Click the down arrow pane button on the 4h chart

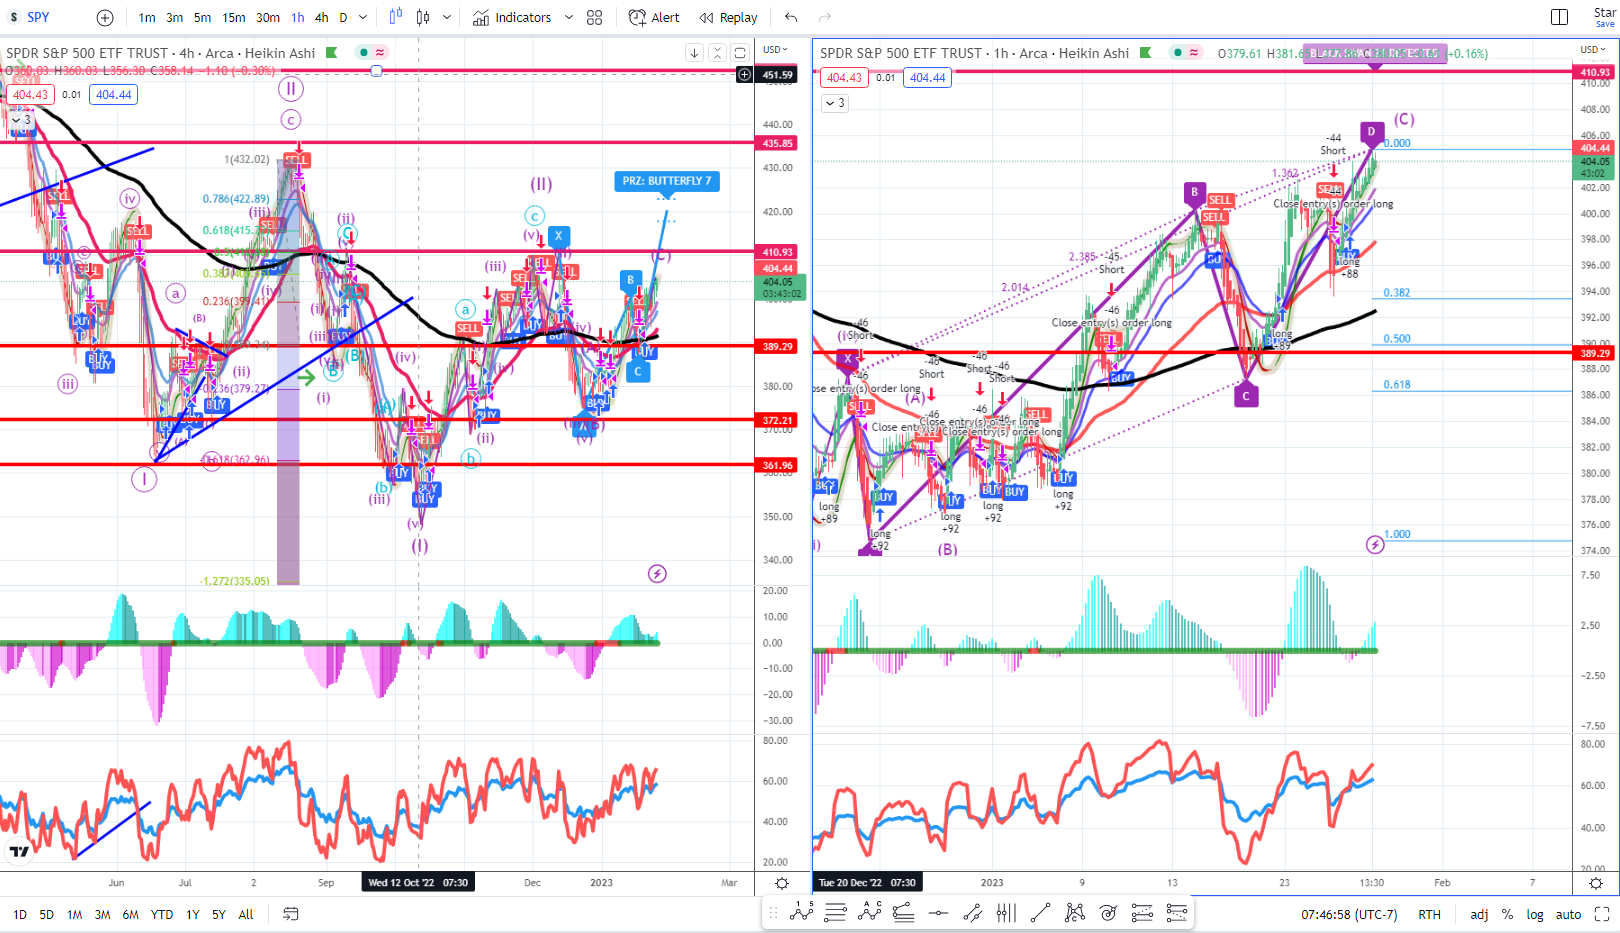[x=694, y=53]
